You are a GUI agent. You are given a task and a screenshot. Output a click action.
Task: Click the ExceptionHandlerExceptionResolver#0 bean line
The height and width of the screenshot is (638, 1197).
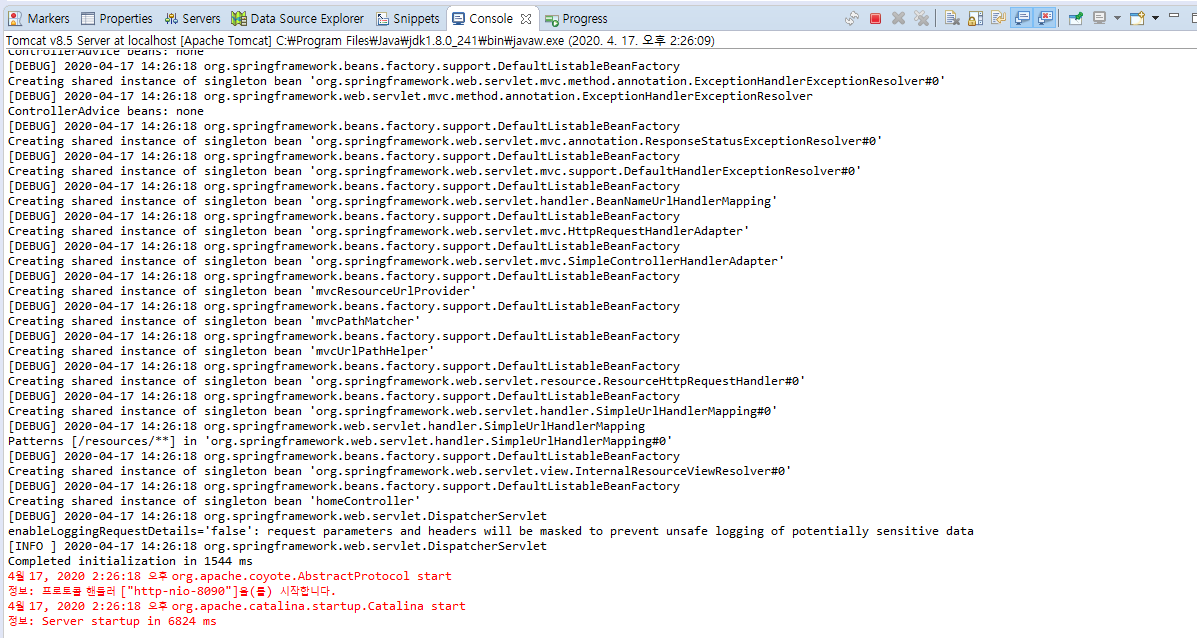pos(476,81)
